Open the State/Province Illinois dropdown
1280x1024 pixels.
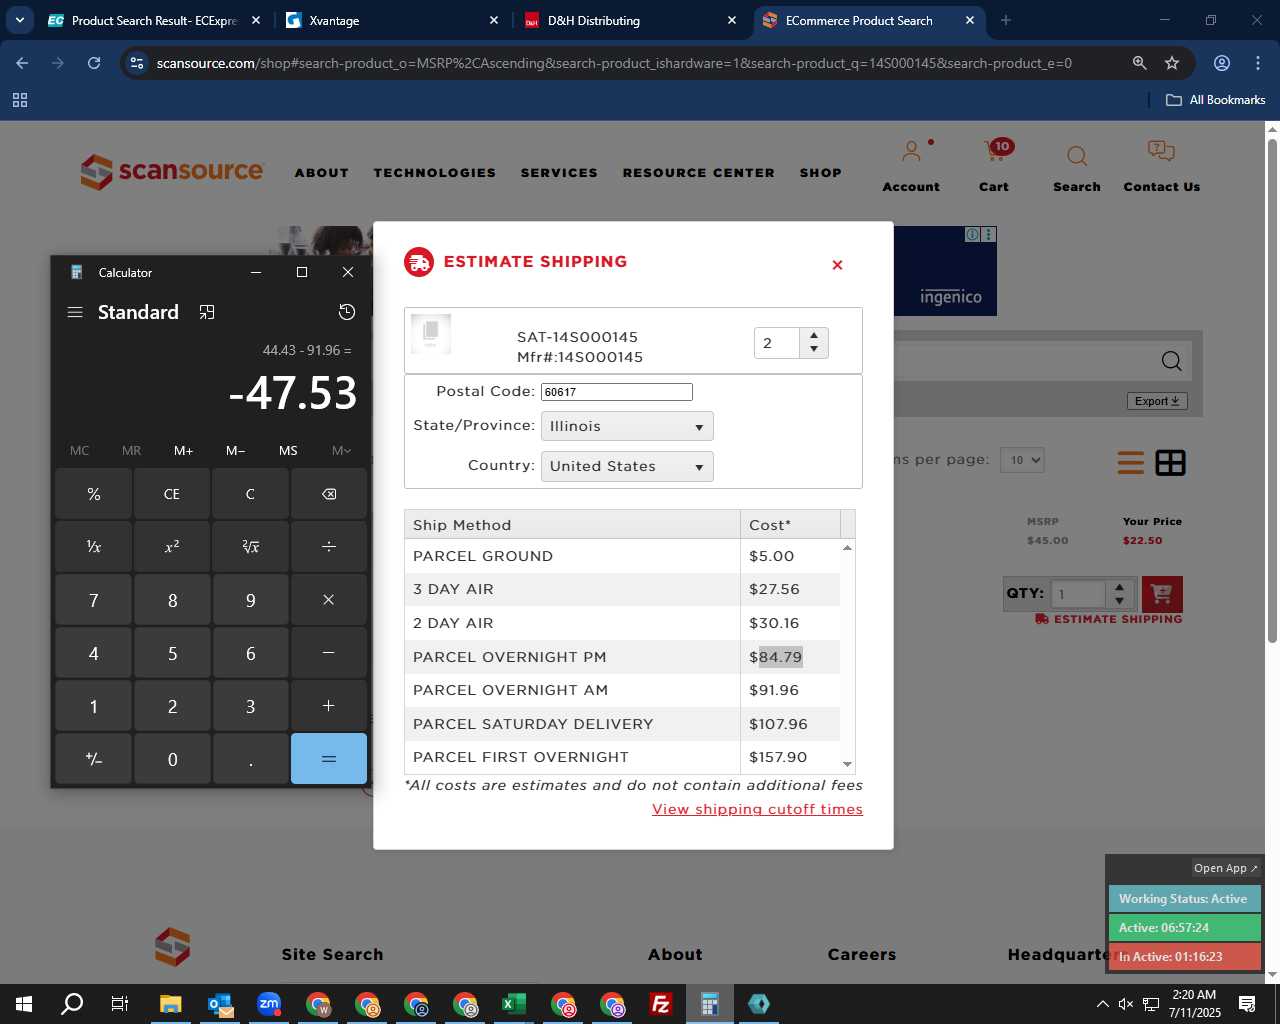click(x=627, y=427)
